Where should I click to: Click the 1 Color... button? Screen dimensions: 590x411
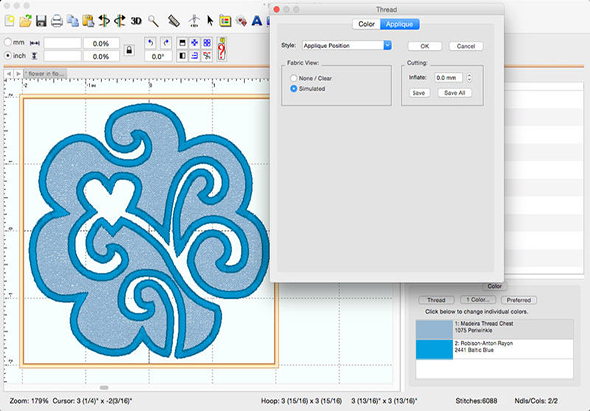tap(478, 300)
